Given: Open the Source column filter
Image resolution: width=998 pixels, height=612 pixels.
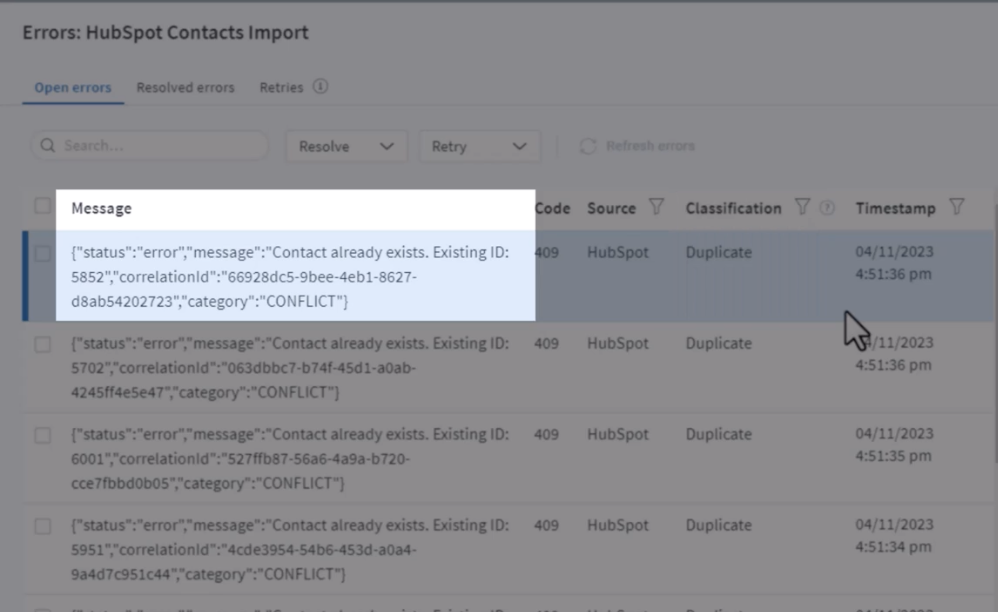Looking at the screenshot, I should pyautogui.click(x=655, y=208).
